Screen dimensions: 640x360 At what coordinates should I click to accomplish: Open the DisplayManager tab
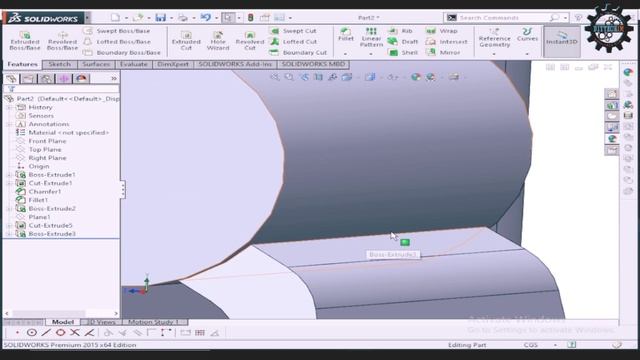(81, 78)
